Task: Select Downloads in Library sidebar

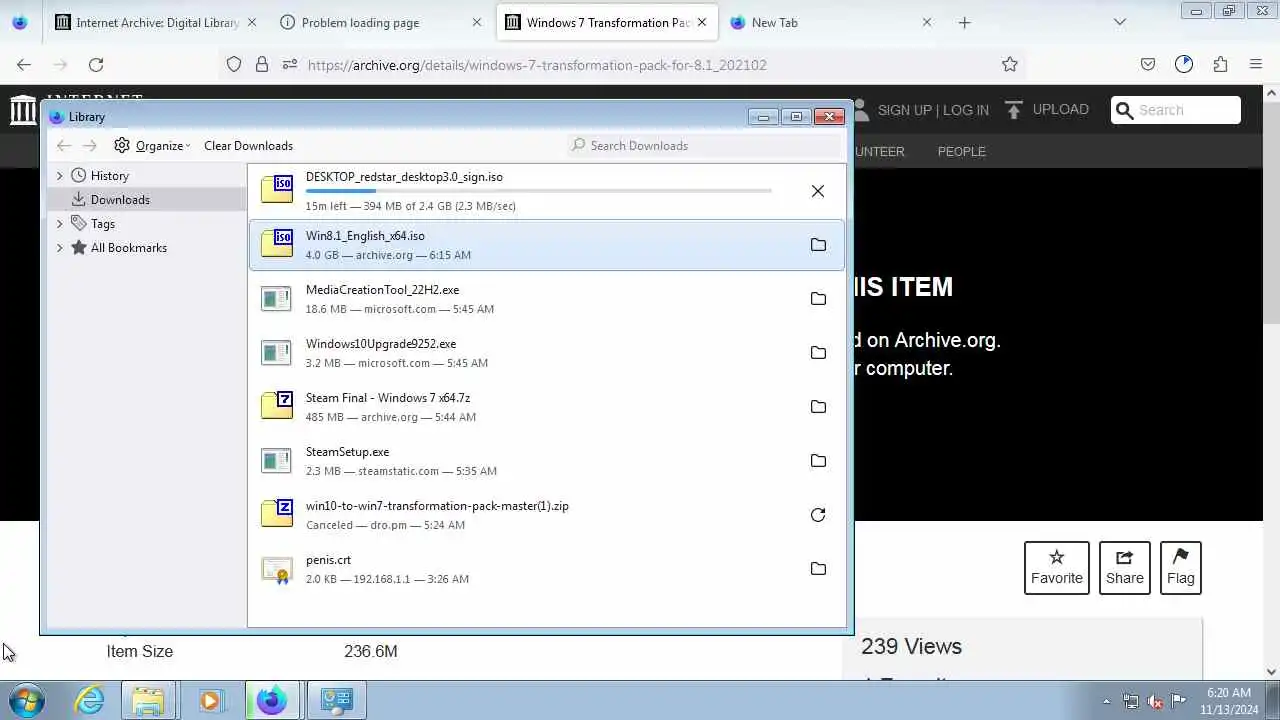Action: pos(146,200)
